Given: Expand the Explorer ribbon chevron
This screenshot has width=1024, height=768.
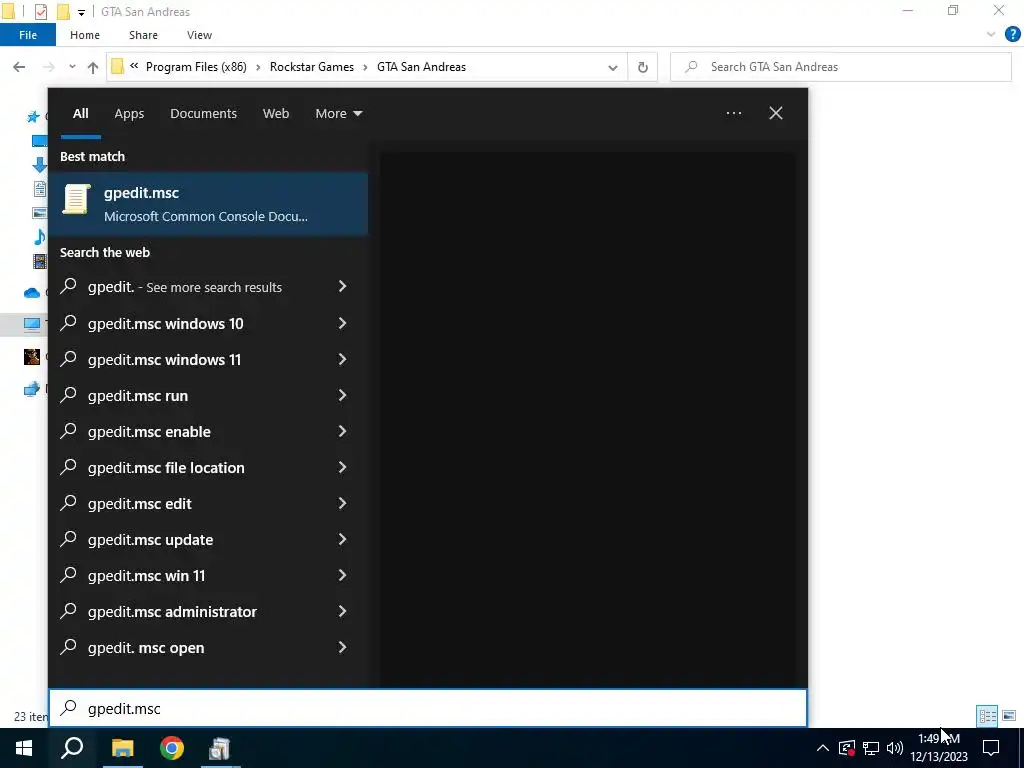Looking at the screenshot, I should click(x=991, y=35).
